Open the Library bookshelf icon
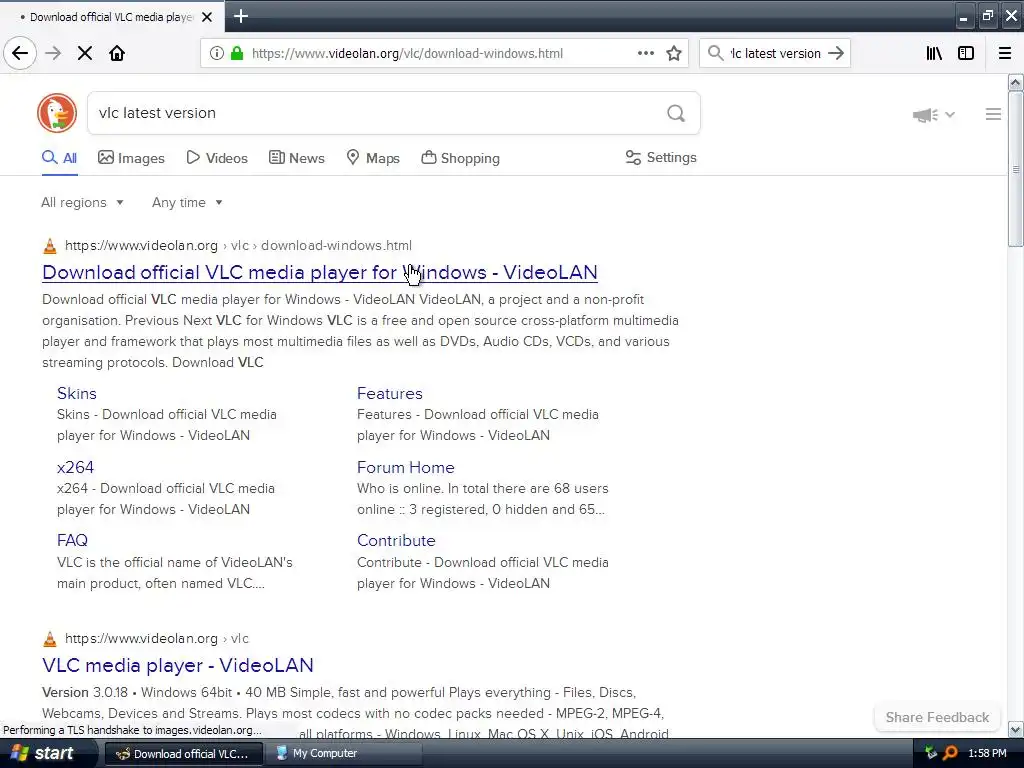The image size is (1024, 768). (x=934, y=53)
